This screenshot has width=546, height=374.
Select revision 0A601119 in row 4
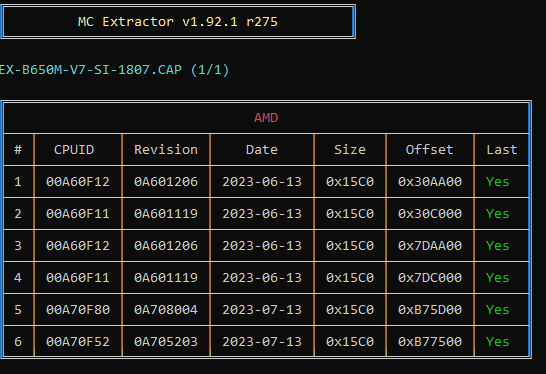(166, 278)
